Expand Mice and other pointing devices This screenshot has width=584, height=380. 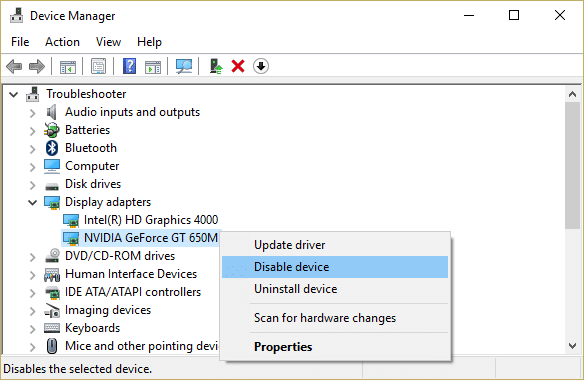[x=33, y=347]
